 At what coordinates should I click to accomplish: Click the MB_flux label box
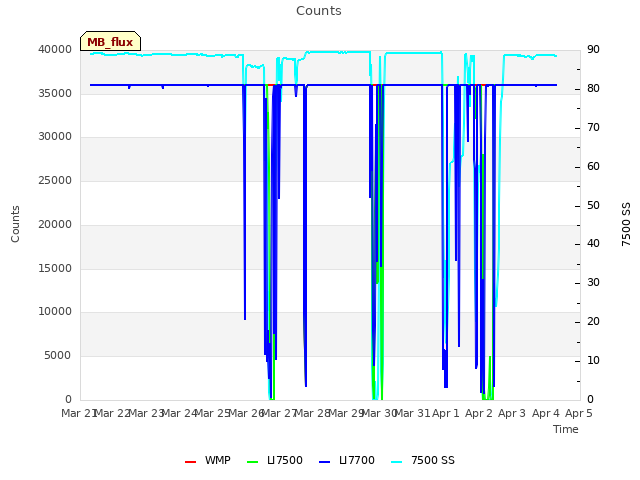[x=110, y=41]
